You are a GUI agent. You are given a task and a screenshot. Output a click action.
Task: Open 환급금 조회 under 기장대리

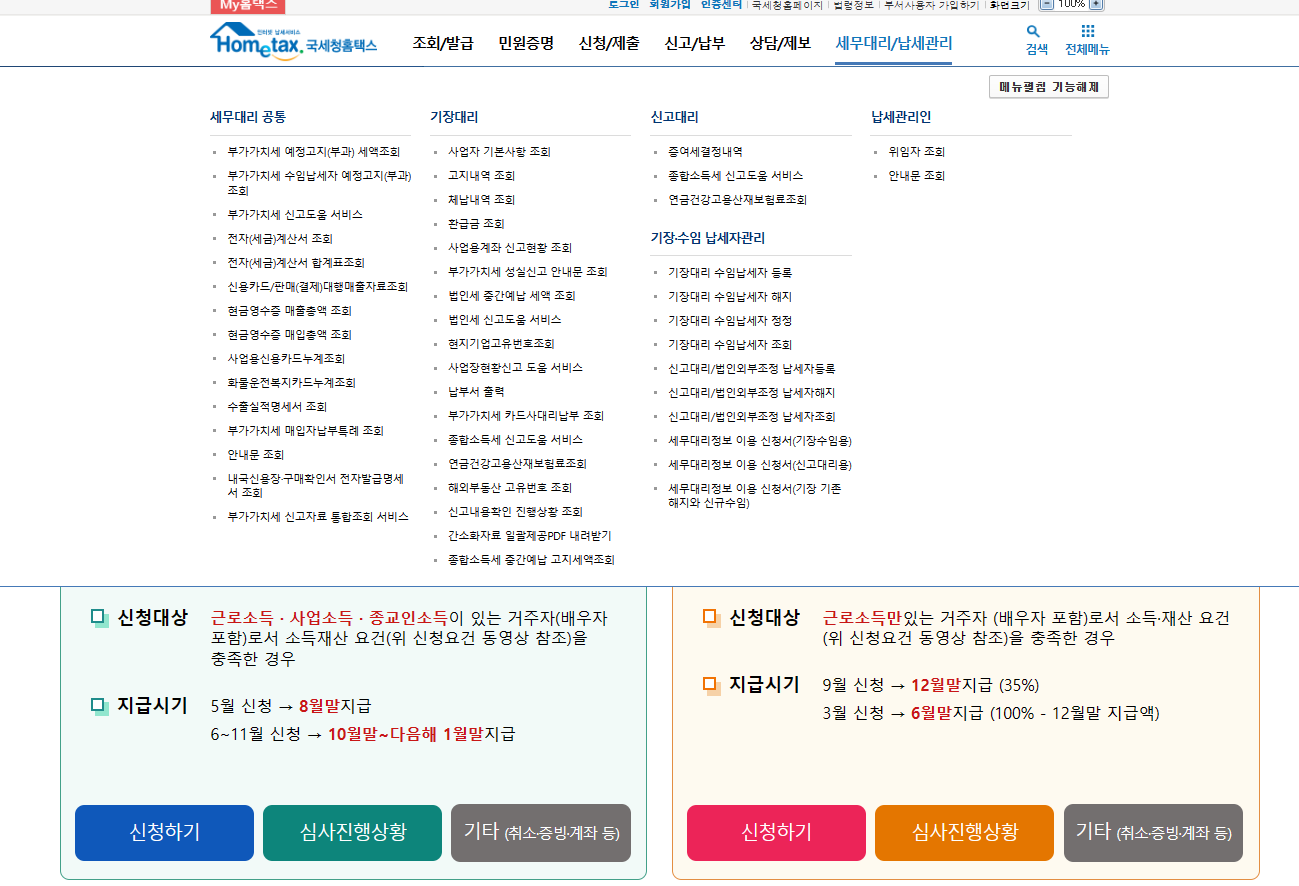click(475, 223)
